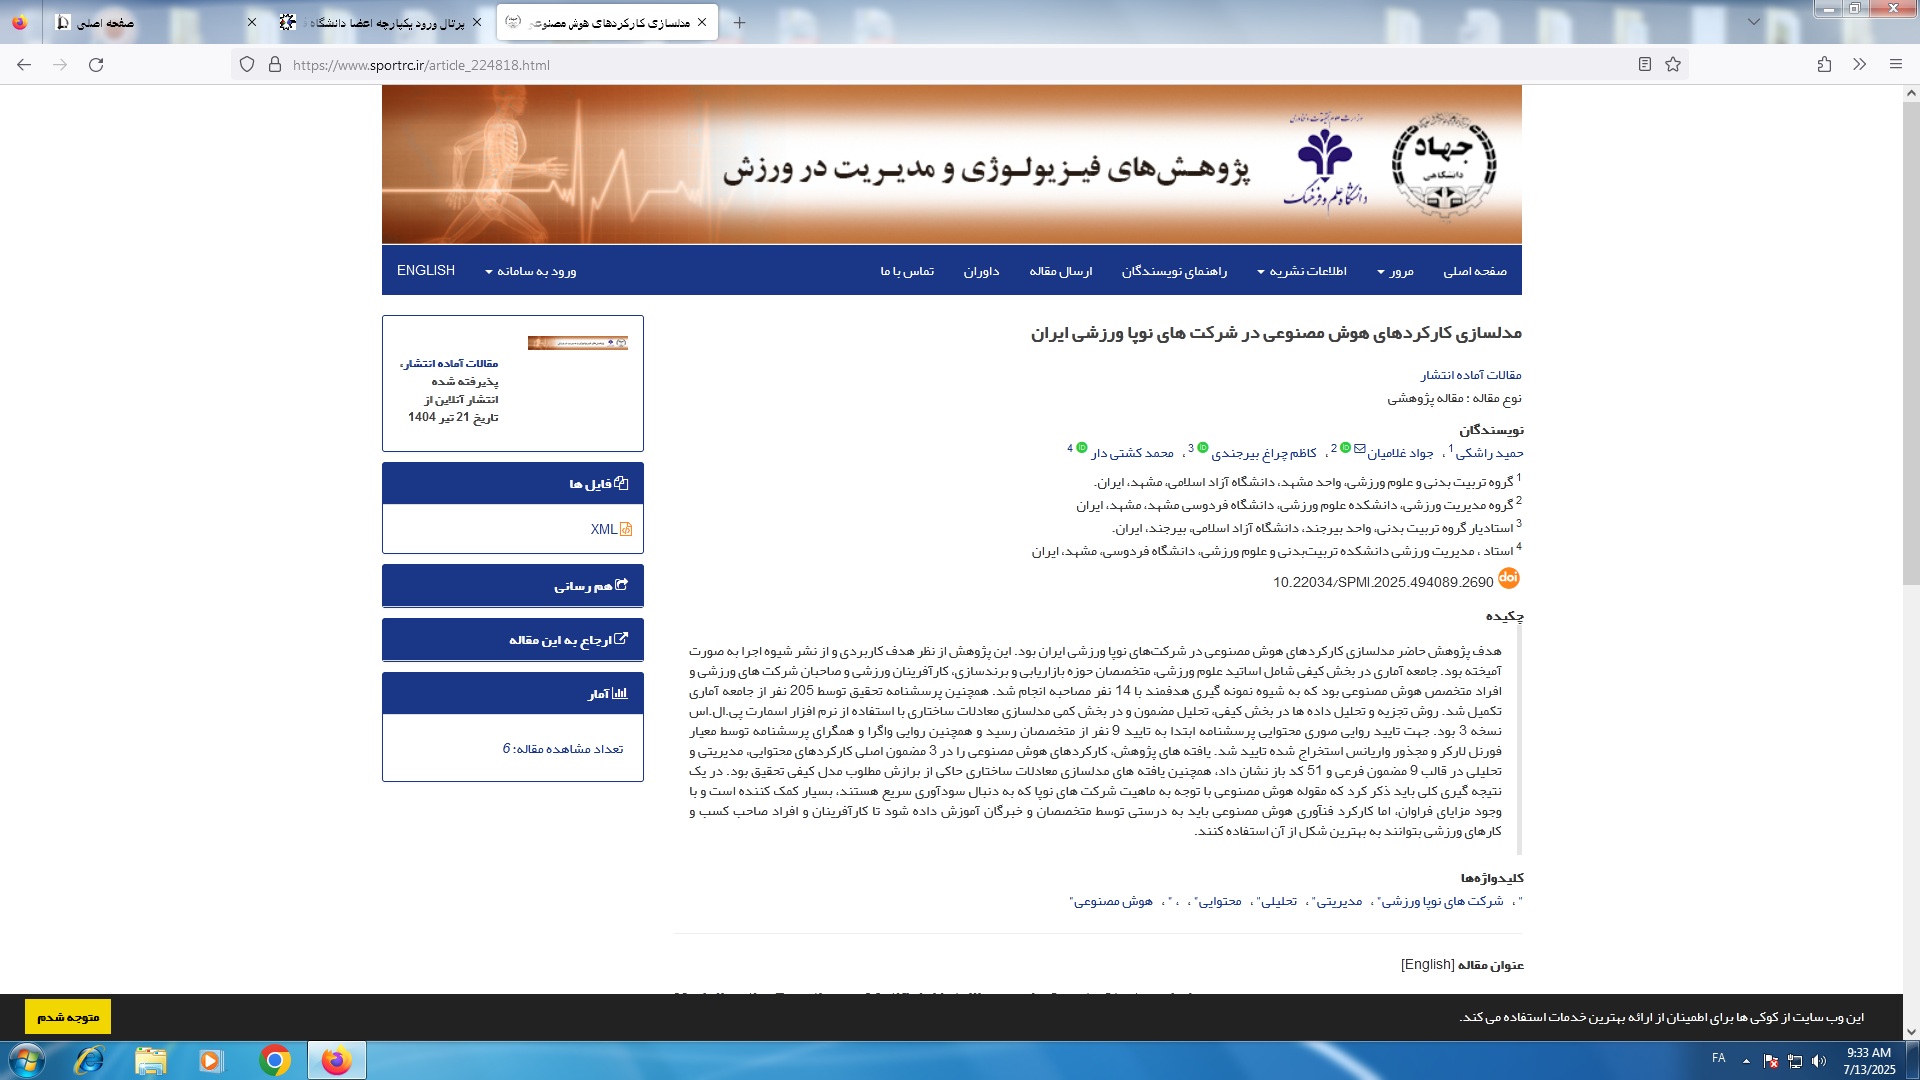This screenshot has height=1080, width=1920.
Task: Bookmark this page with the star icon
Action: pos(1673,65)
